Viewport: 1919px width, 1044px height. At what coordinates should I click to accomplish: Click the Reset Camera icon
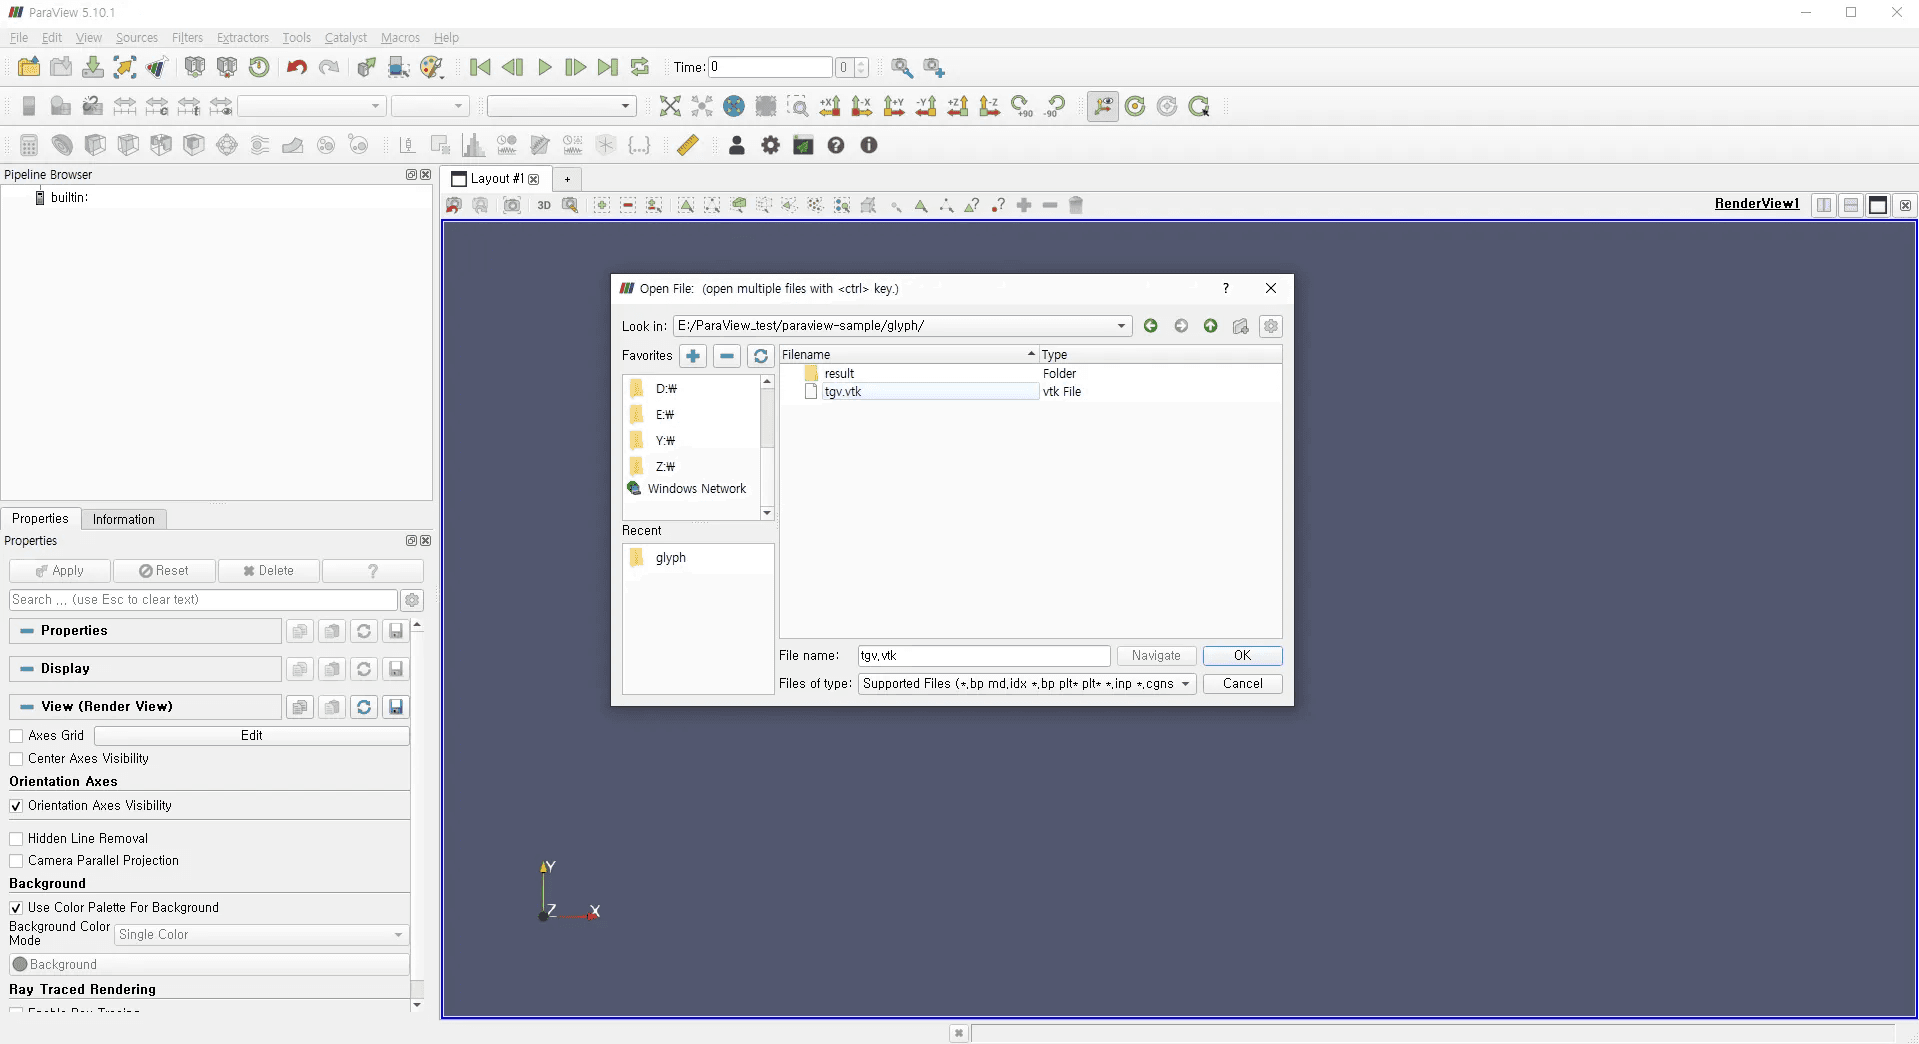670,106
